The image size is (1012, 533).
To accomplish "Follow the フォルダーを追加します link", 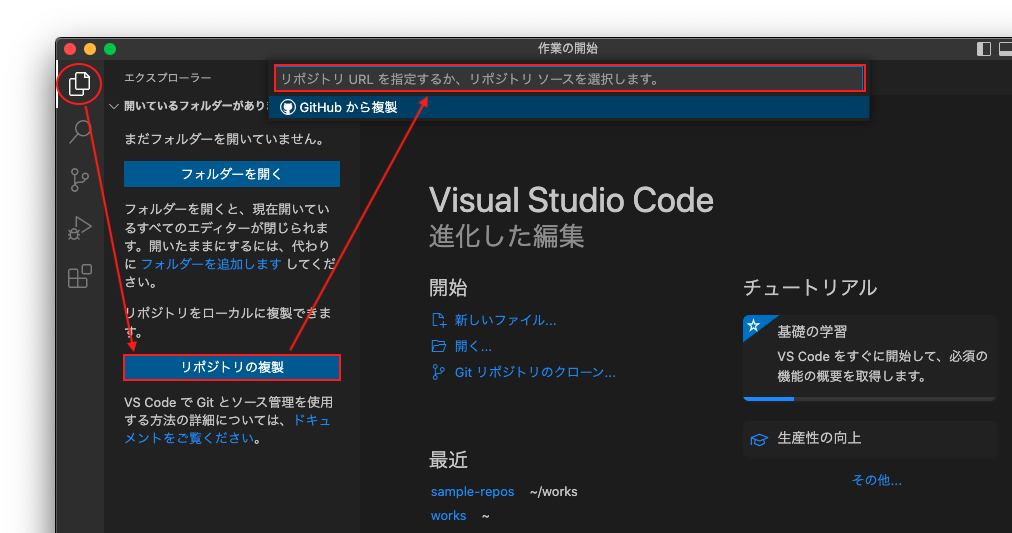I will point(211,264).
